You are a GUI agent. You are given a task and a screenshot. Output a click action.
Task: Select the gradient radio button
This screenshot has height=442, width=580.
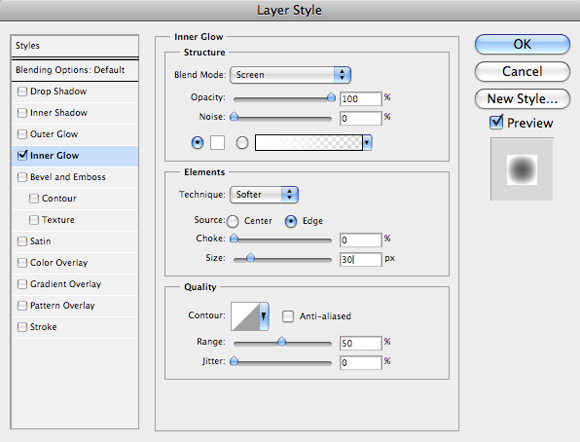[x=242, y=143]
